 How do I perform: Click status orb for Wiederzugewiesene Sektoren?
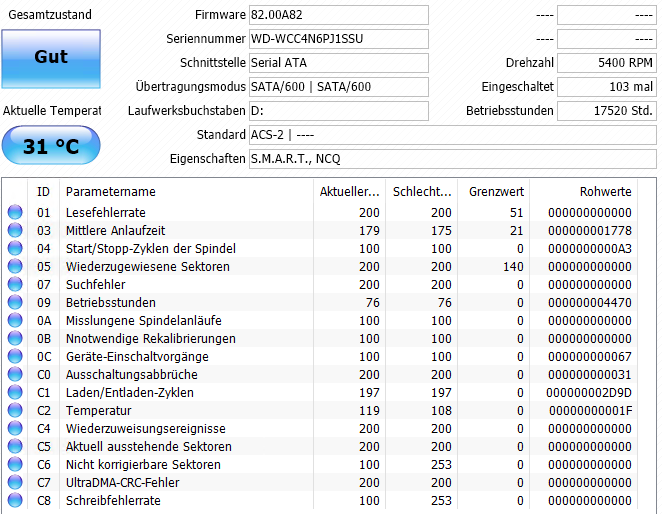[15, 266]
